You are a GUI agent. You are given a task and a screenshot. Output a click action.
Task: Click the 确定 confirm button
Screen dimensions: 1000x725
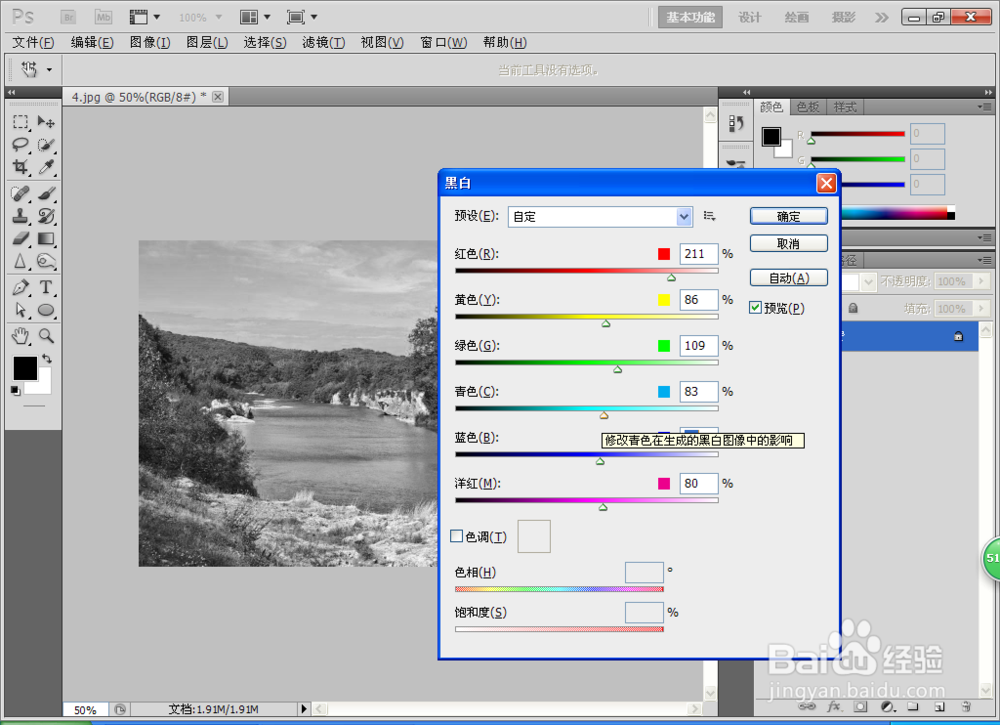(789, 216)
